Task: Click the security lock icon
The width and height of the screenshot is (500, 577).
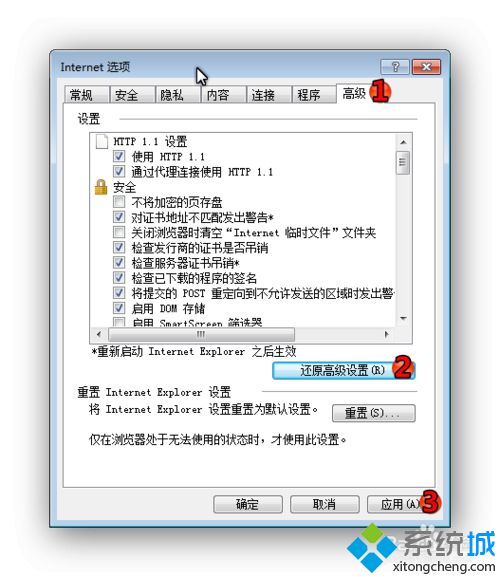Action: pos(101,187)
